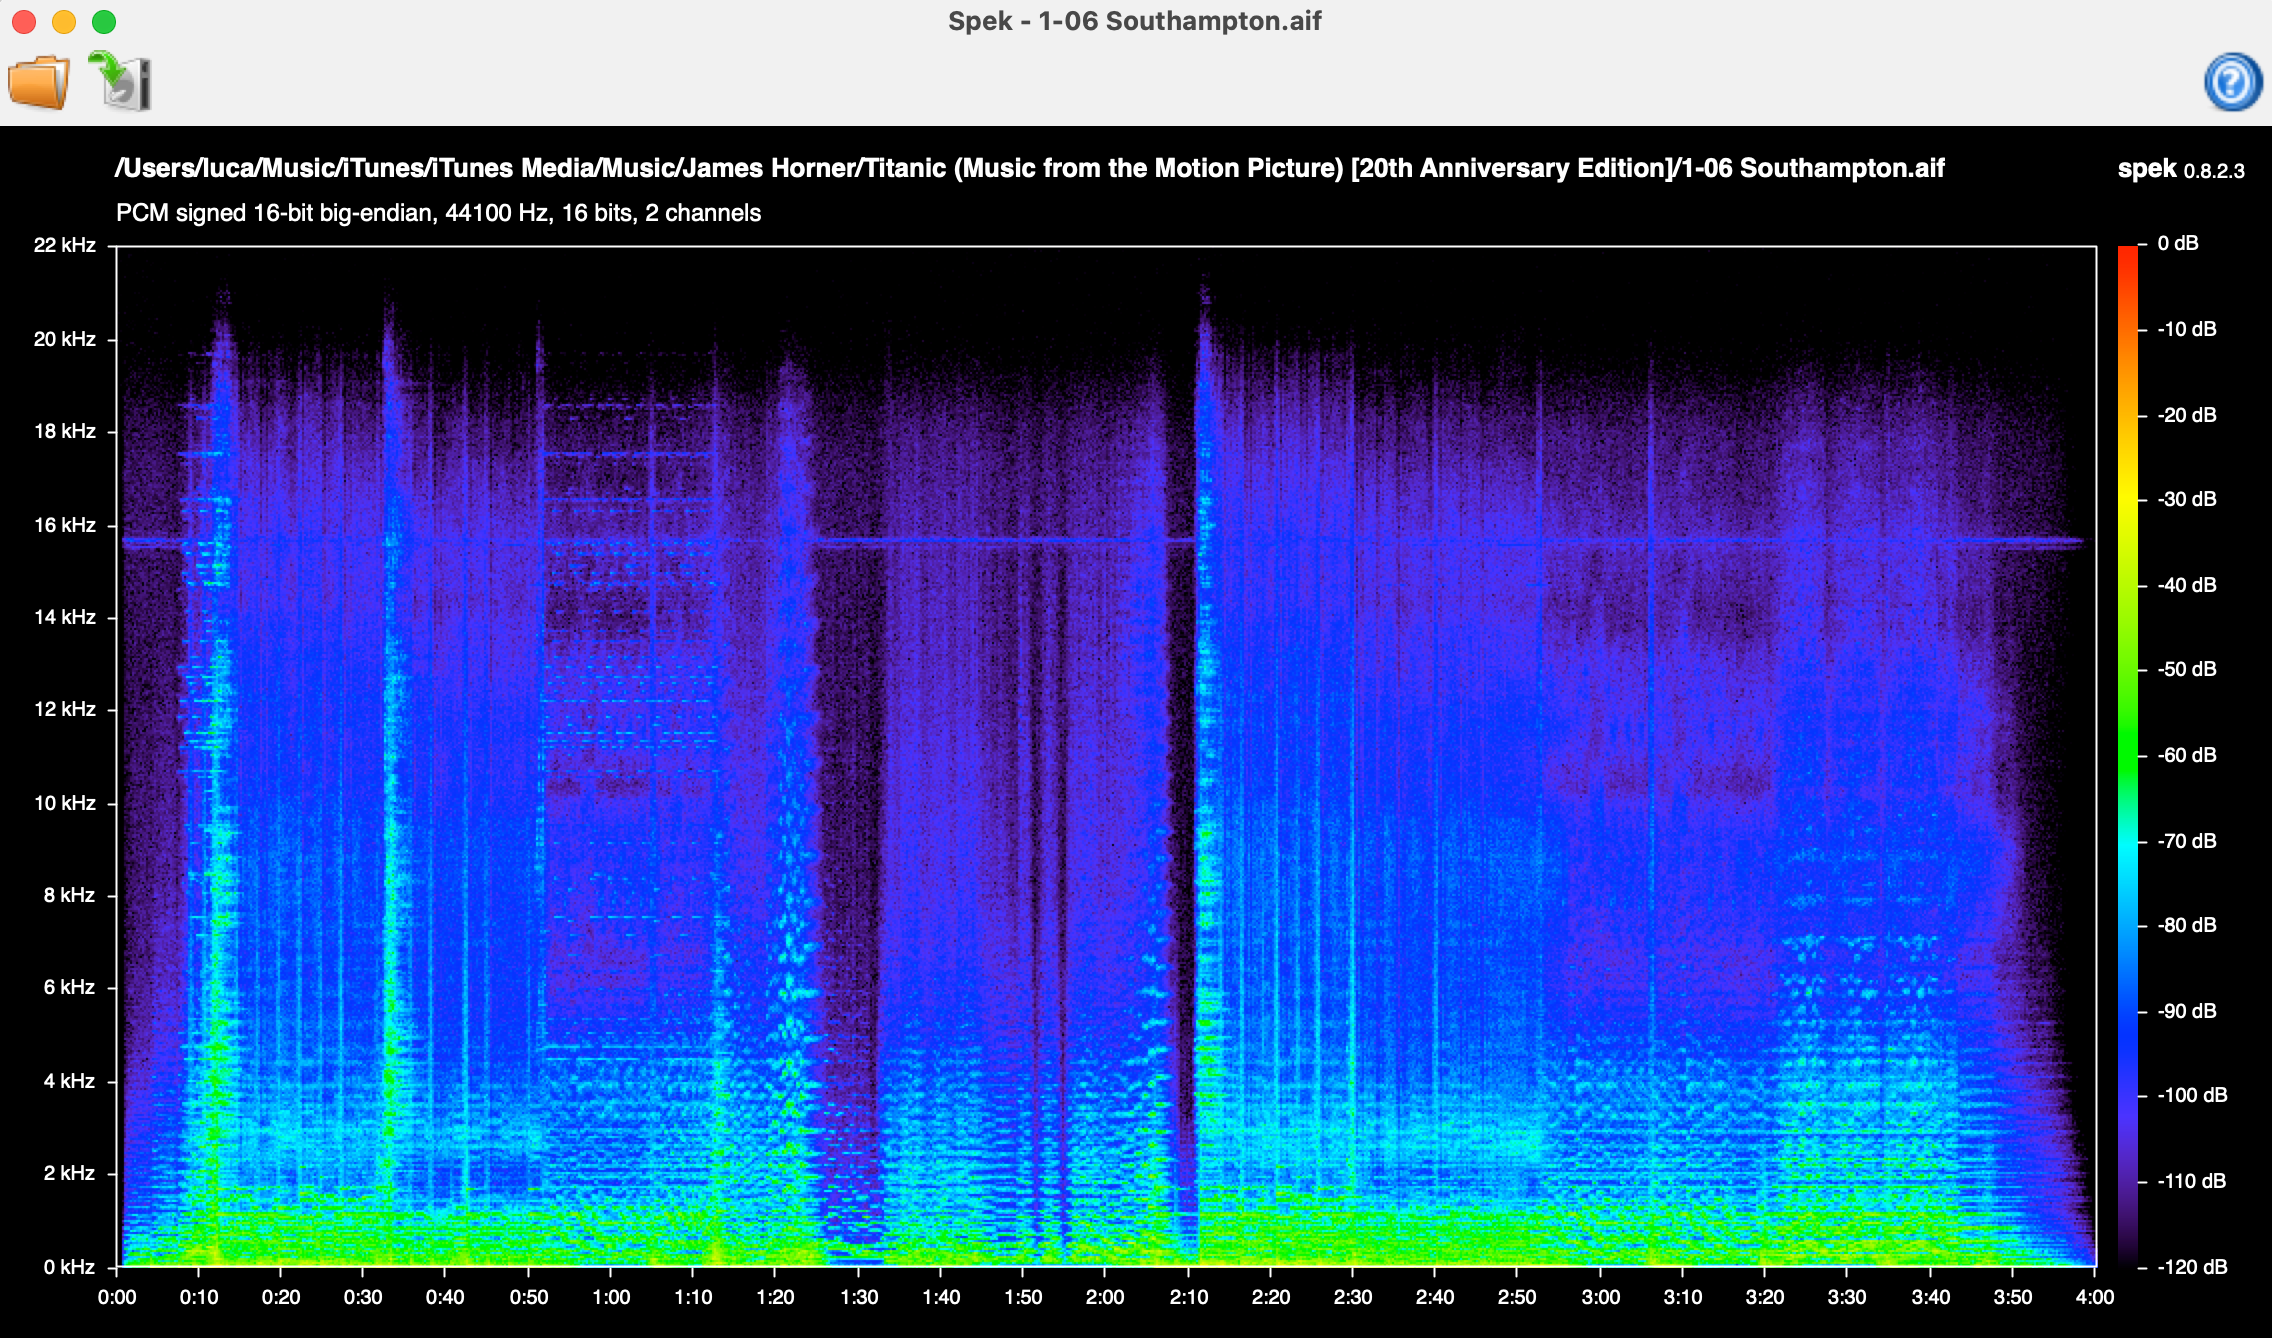Click the 22 kHz top frequency label
The image size is (2272, 1338).
point(64,245)
